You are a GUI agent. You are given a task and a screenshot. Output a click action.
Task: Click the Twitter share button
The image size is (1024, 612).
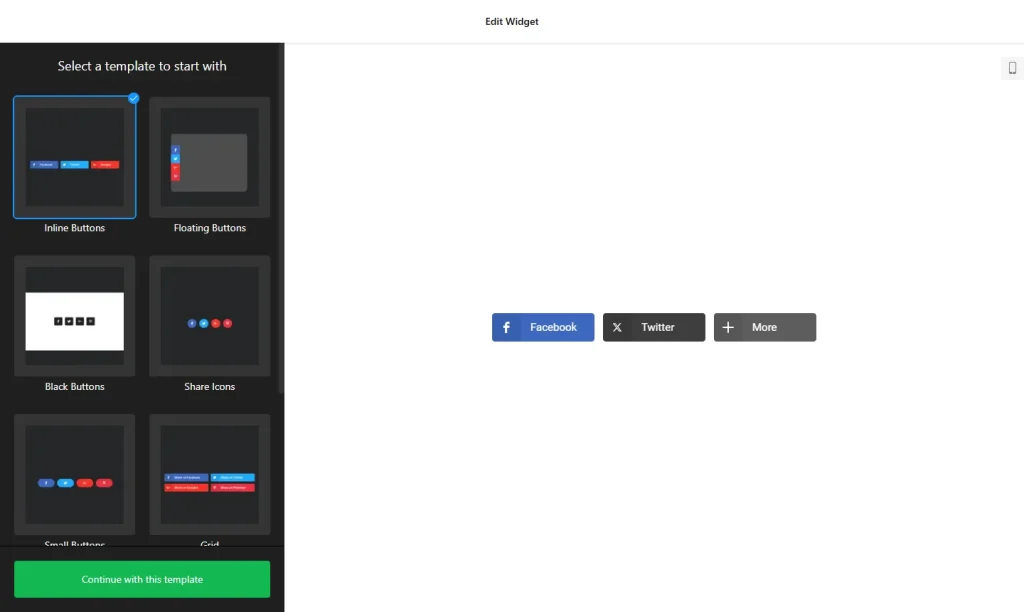point(654,327)
